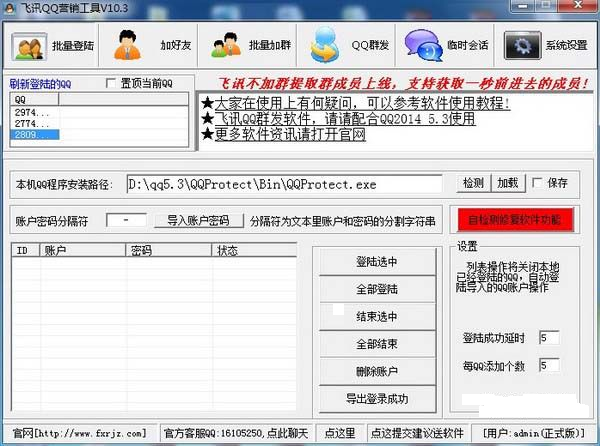Viewport: 600px width, 446px height.
Task: Click the 检测 detect button
Action: click(472, 183)
